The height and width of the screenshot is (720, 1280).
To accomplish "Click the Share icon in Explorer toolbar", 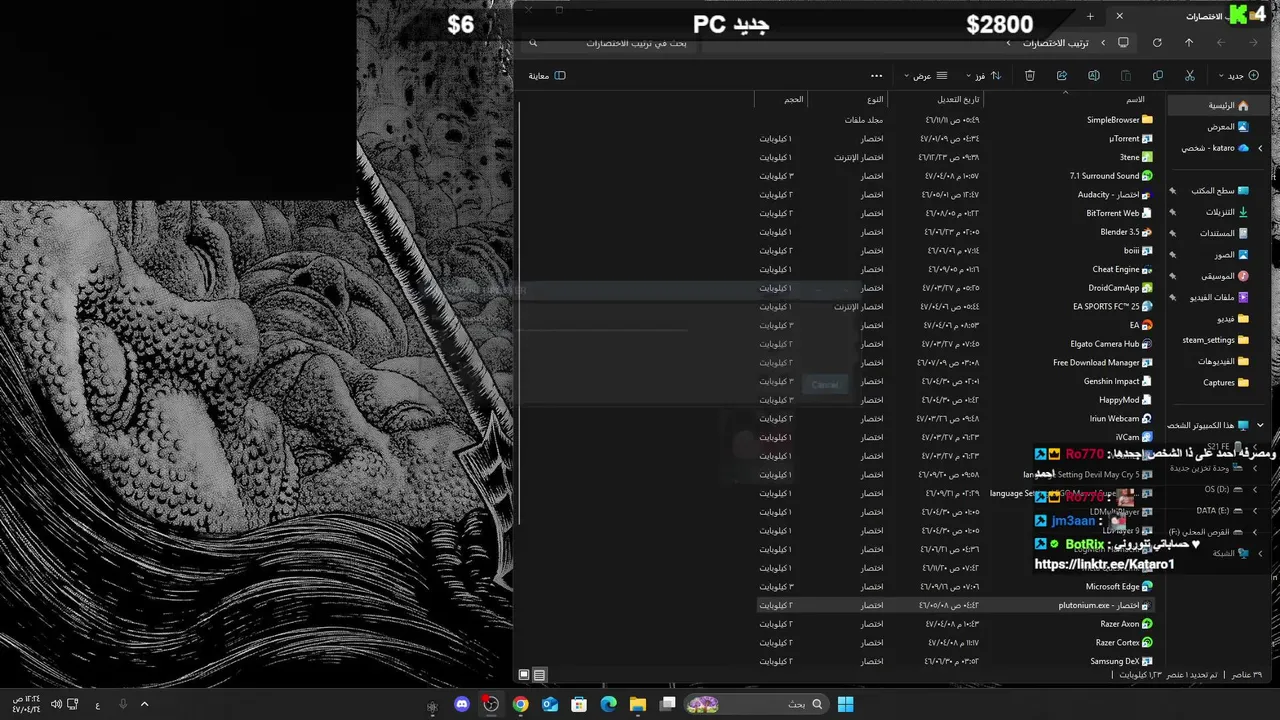I will pos(1061,76).
